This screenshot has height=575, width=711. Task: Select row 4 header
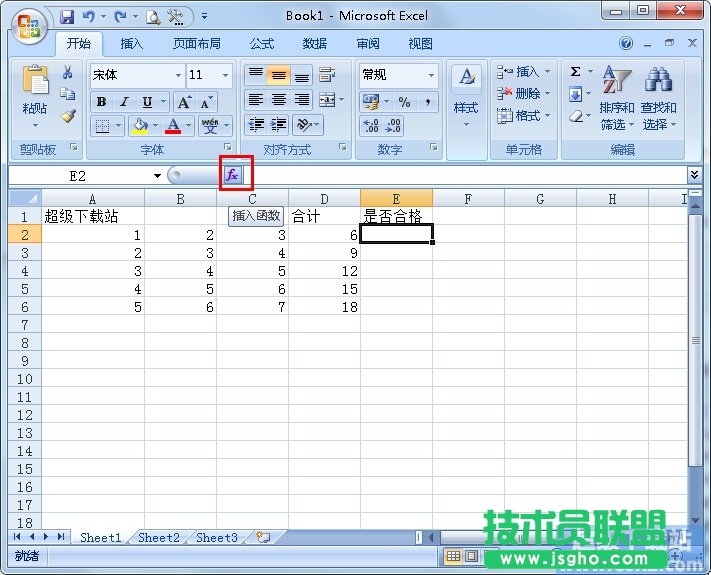pos(24,271)
